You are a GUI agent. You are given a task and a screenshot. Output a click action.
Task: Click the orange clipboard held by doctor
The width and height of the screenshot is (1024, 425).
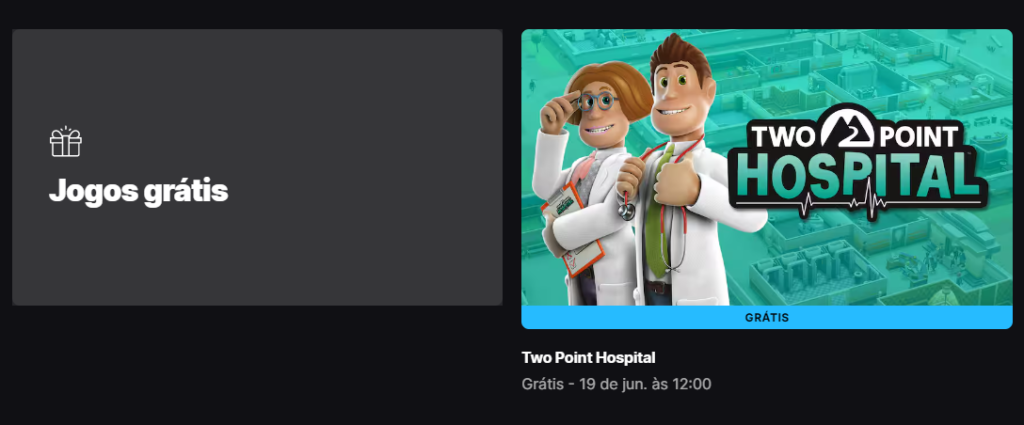click(571, 230)
